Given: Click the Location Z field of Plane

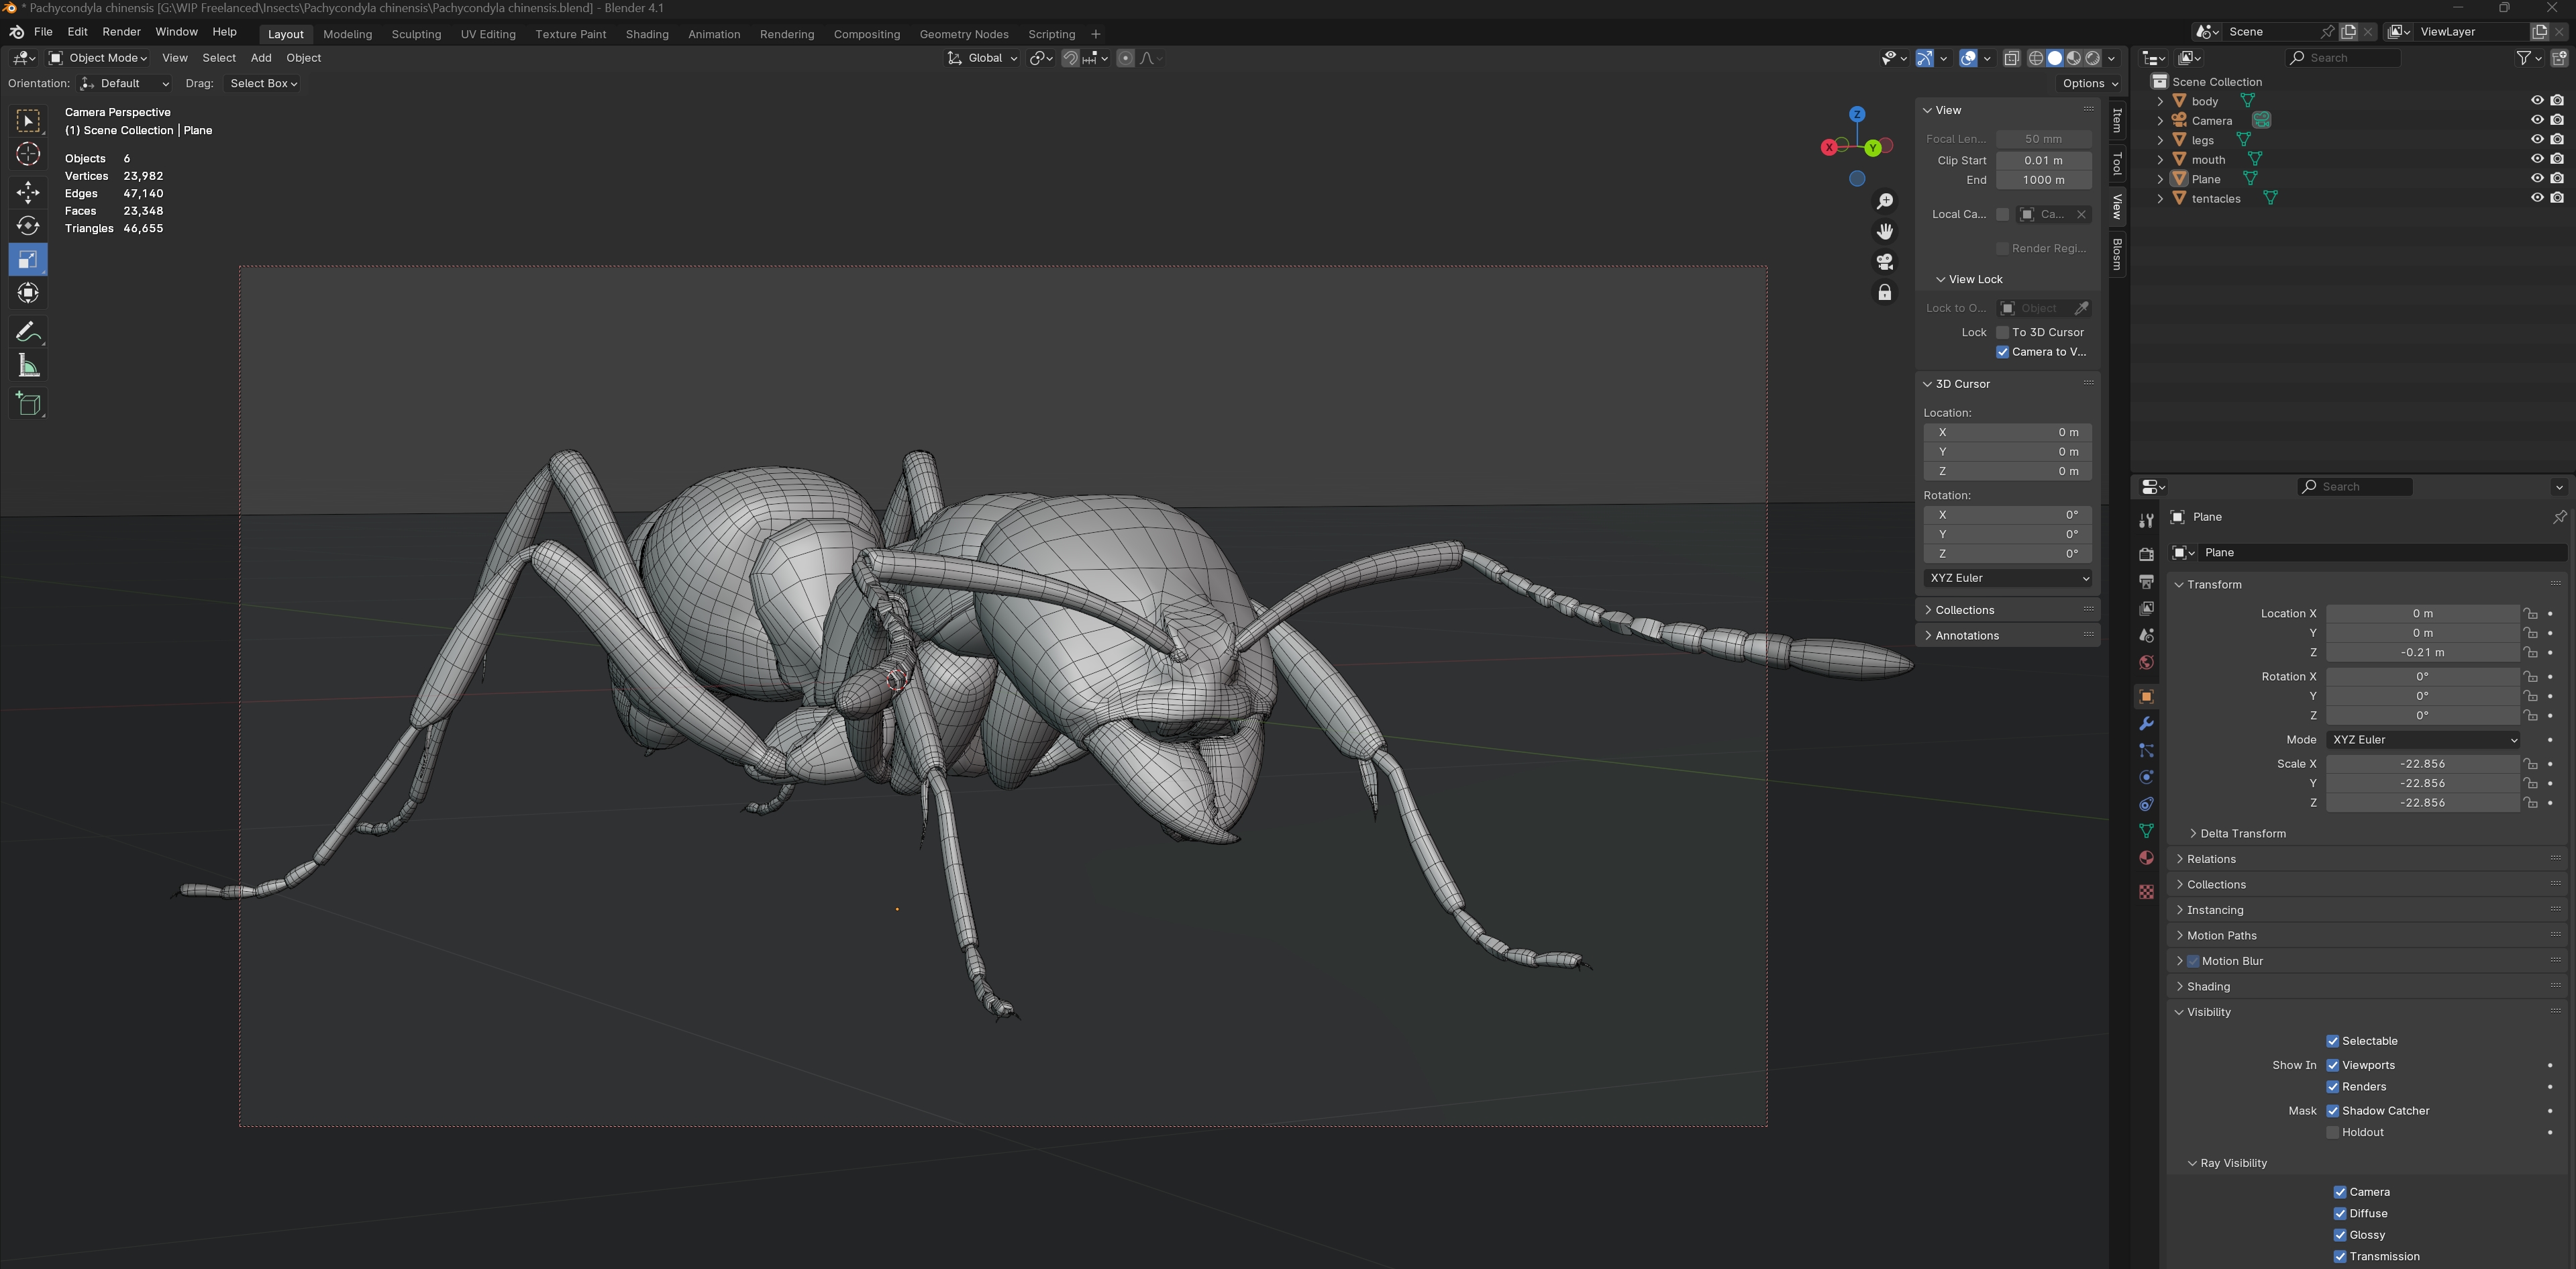Looking at the screenshot, I should (x=2421, y=652).
